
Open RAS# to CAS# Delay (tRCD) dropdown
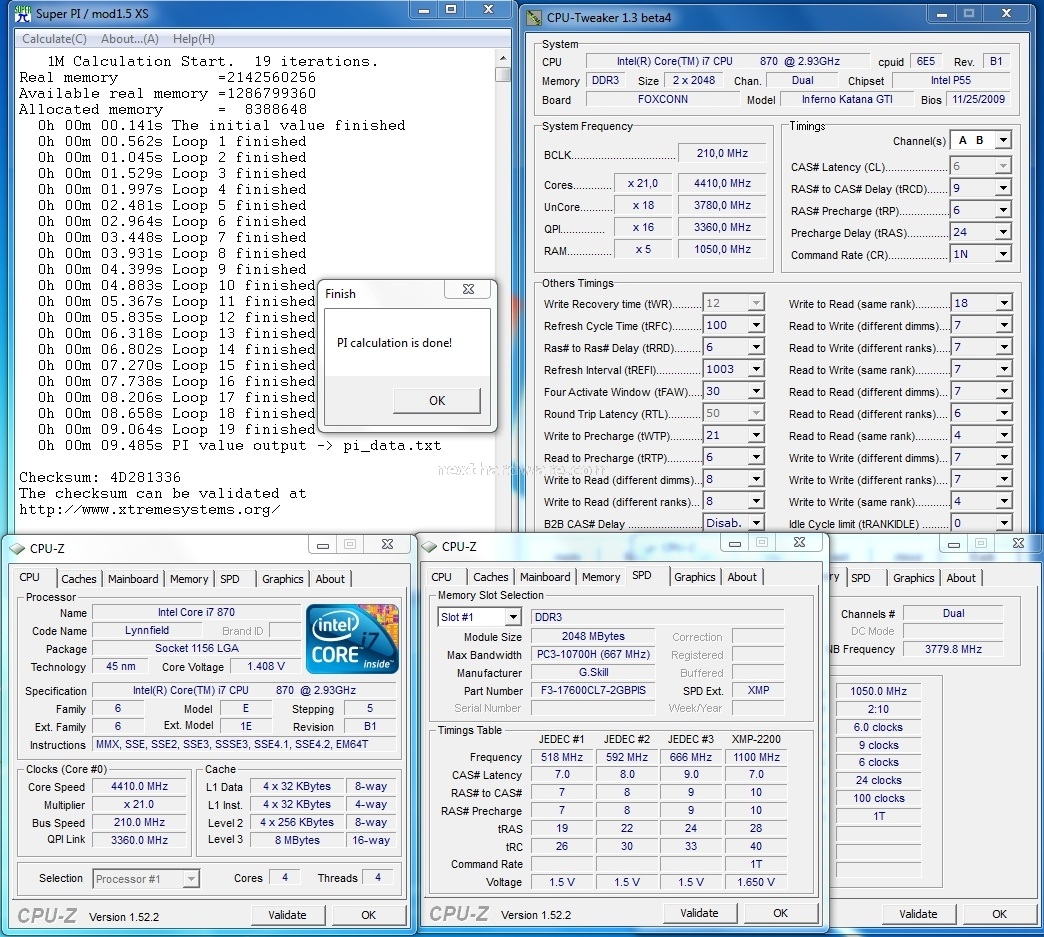coord(1003,188)
